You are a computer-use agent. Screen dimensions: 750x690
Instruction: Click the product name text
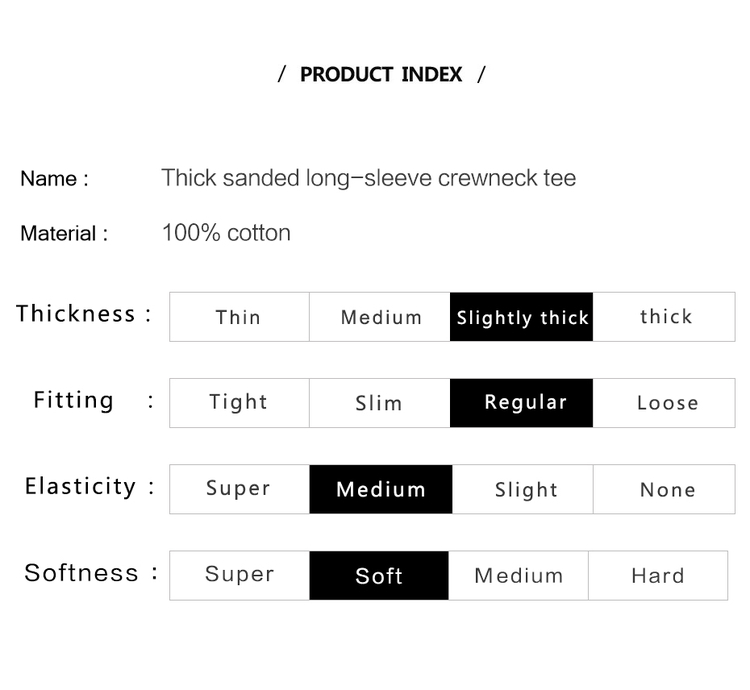tap(368, 178)
